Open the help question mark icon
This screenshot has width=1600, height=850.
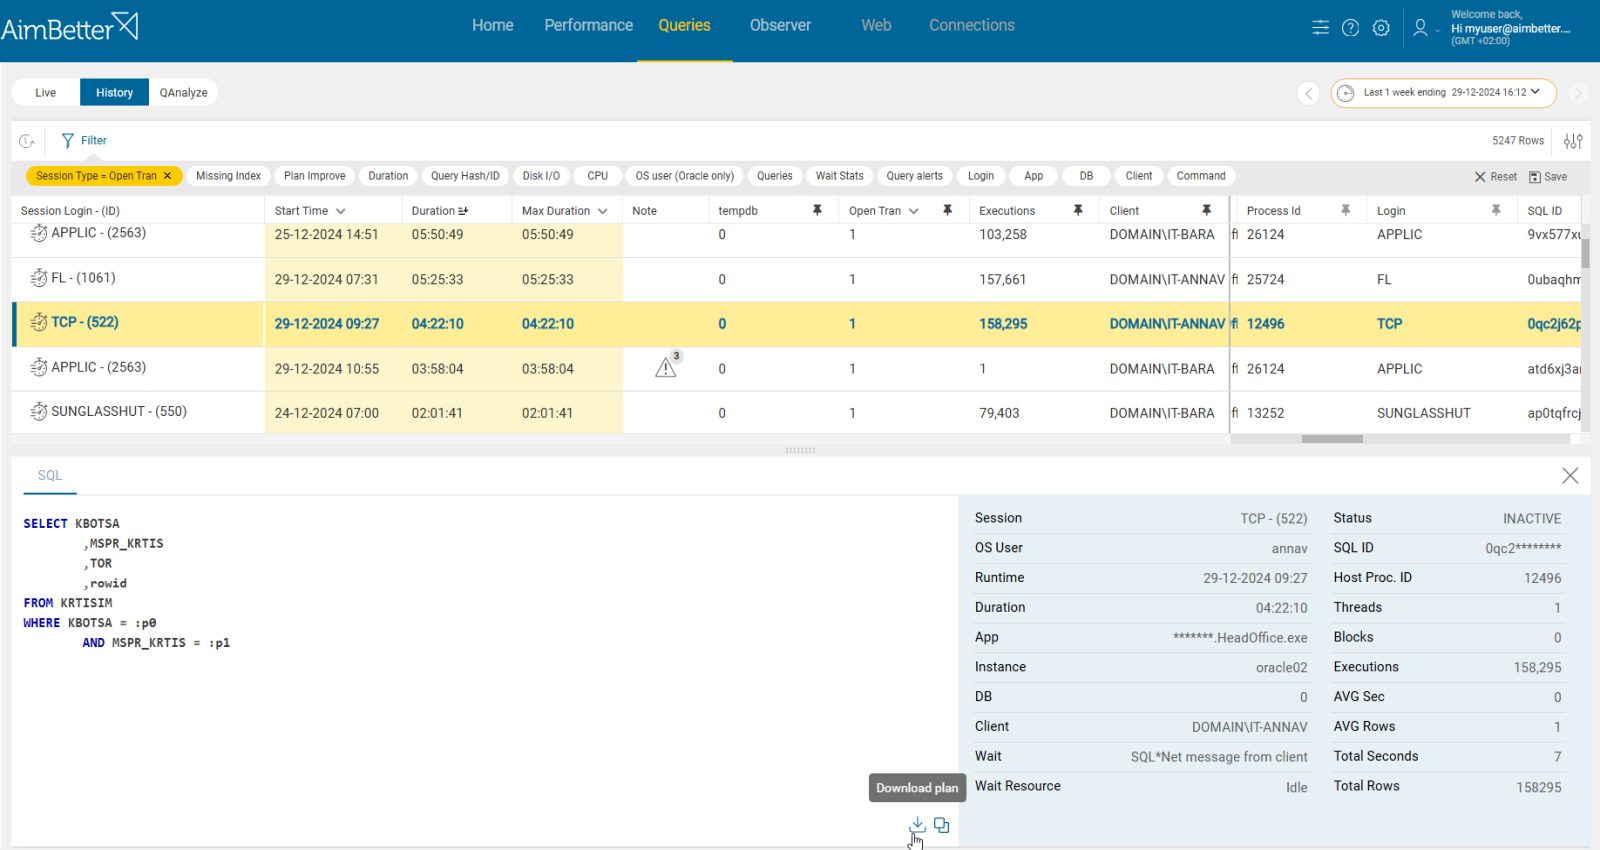1350,28
